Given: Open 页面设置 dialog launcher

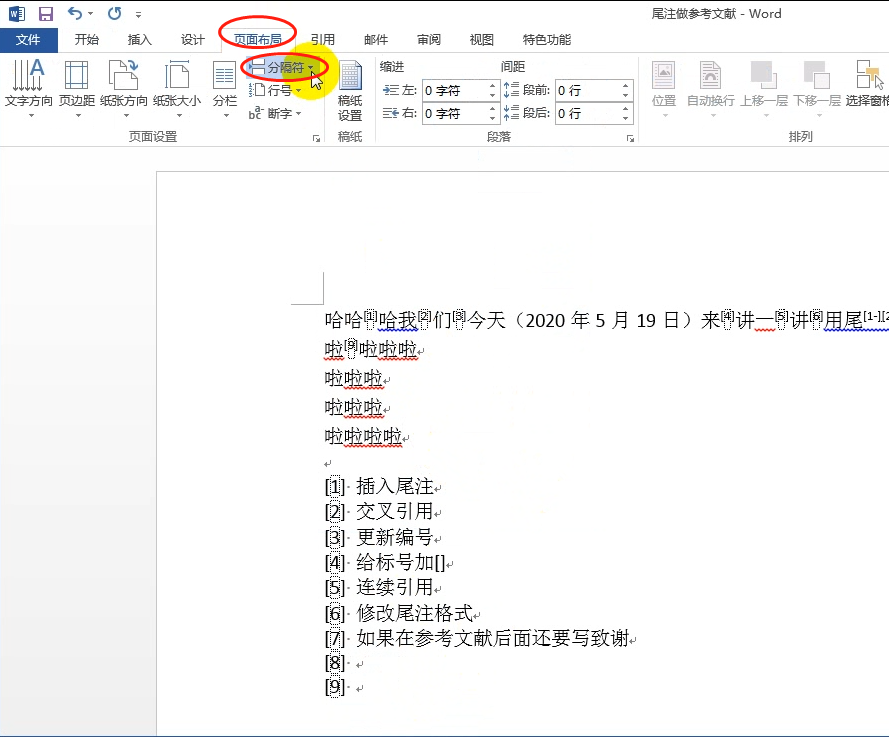Looking at the screenshot, I should tap(316, 138).
